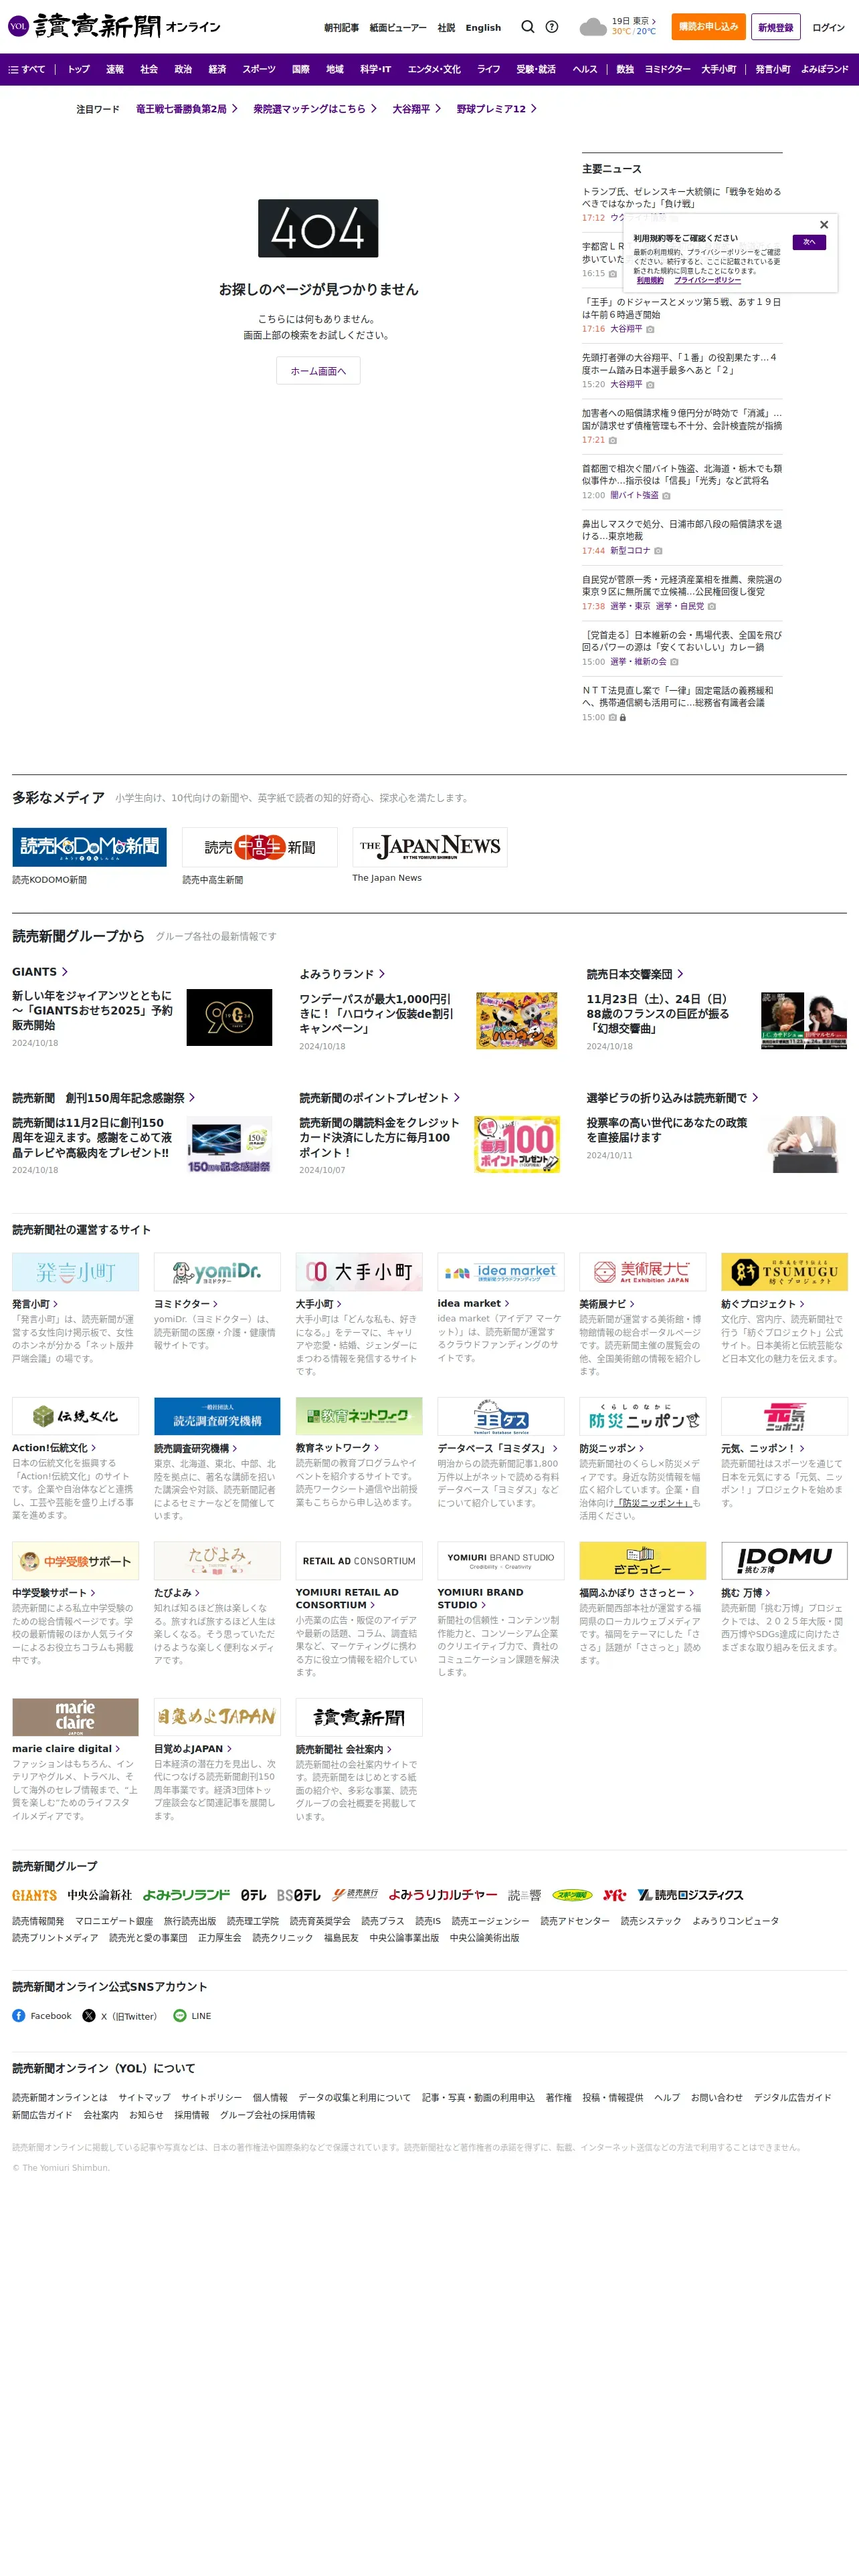Screen dimensions: 859x2576
Task: Open the idea market site logo
Action: point(501,1272)
